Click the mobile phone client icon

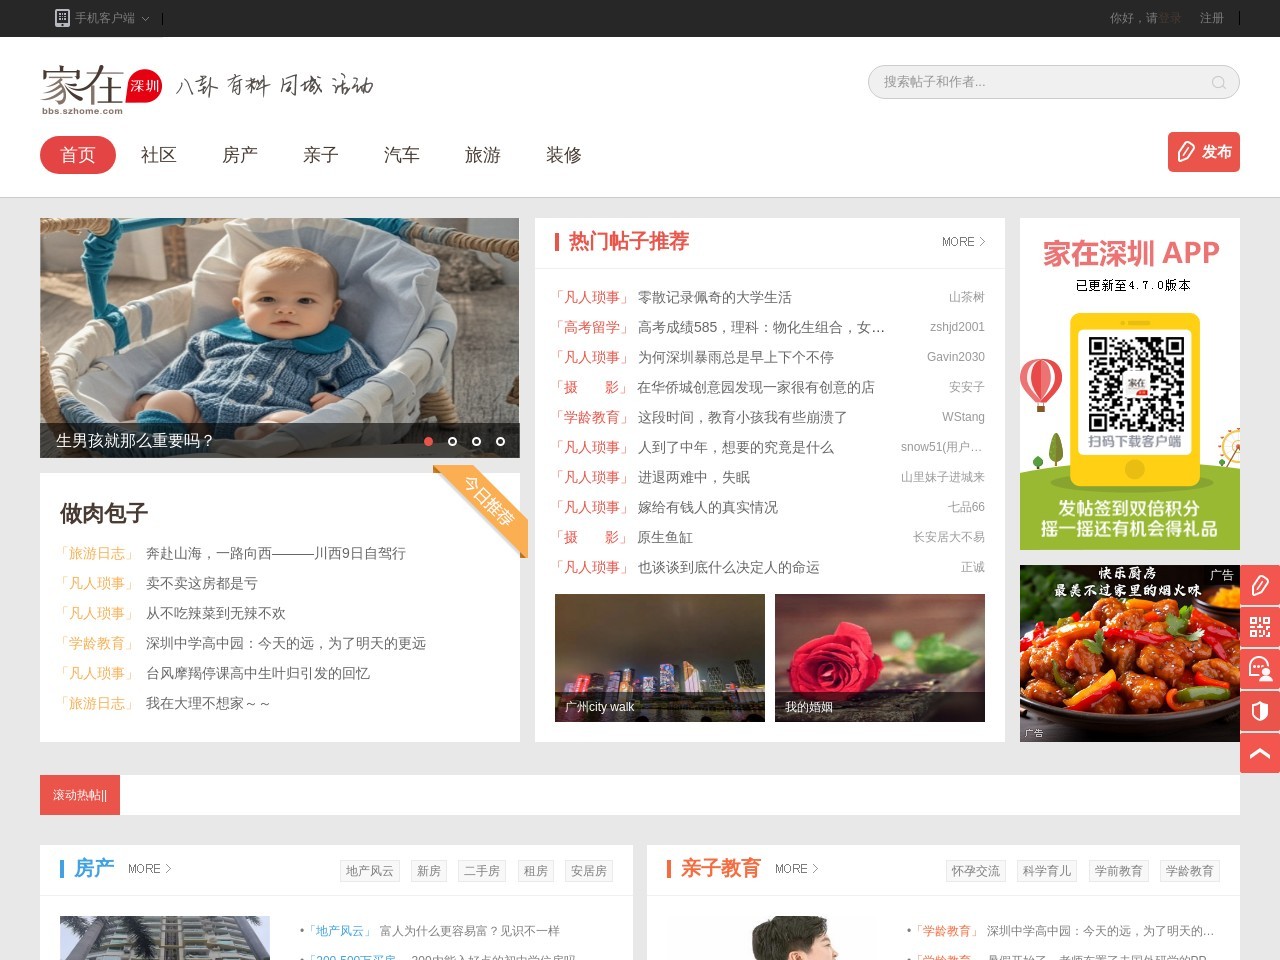62,18
